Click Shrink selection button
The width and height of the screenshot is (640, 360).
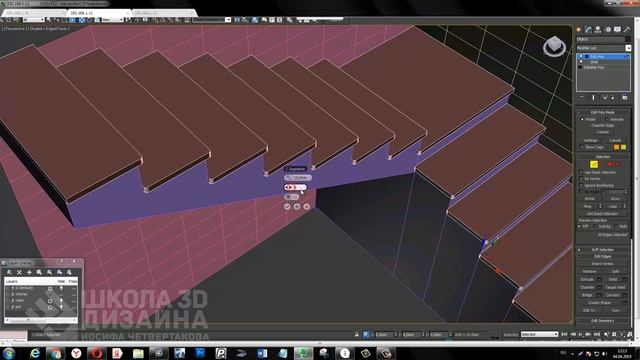pos(590,199)
